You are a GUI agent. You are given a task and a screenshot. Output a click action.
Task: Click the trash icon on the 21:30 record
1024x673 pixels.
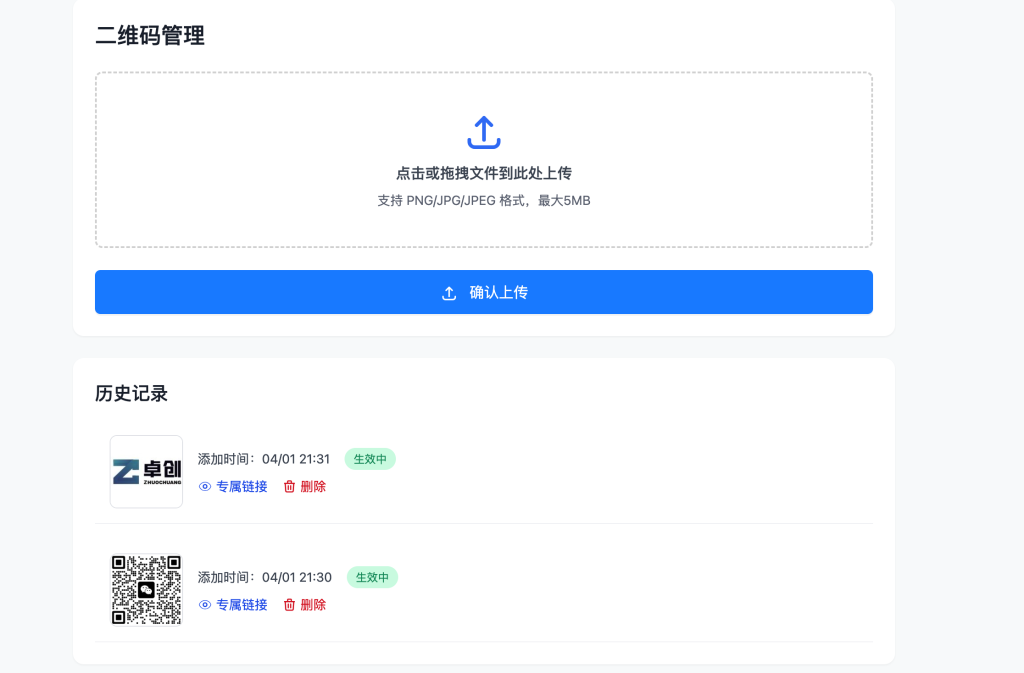[x=289, y=605]
